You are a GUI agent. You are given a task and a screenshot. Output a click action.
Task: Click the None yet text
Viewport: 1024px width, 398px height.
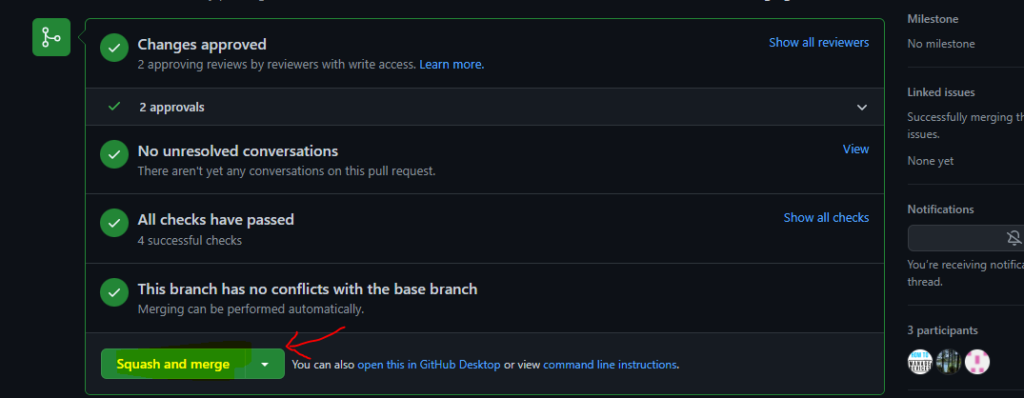pos(930,161)
